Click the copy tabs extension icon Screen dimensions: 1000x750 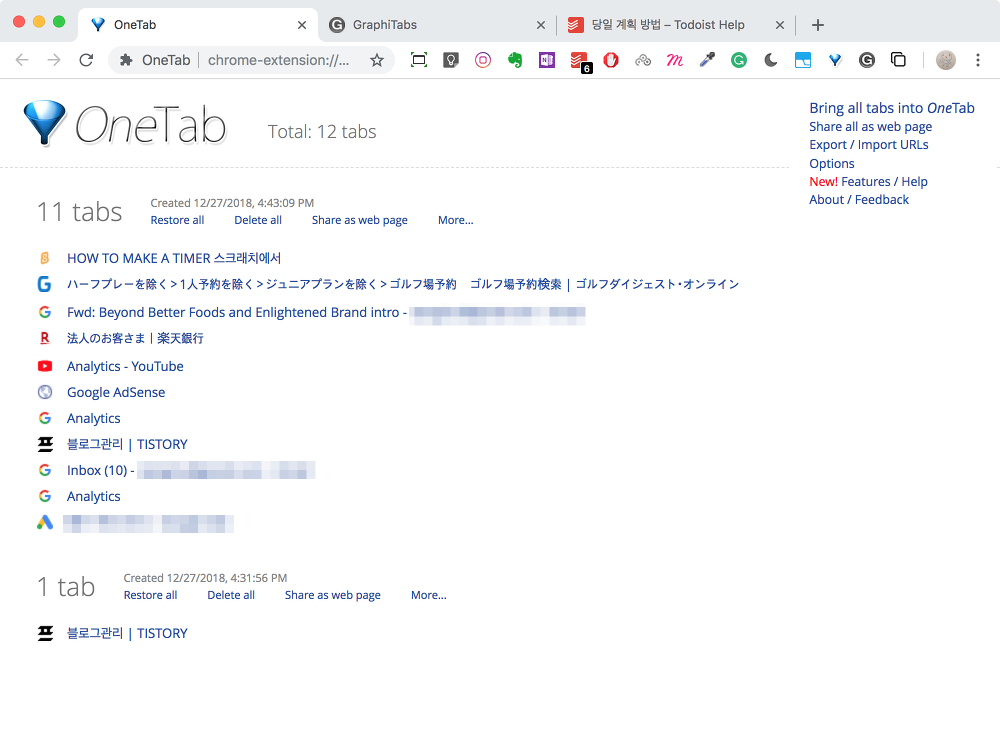pos(898,60)
